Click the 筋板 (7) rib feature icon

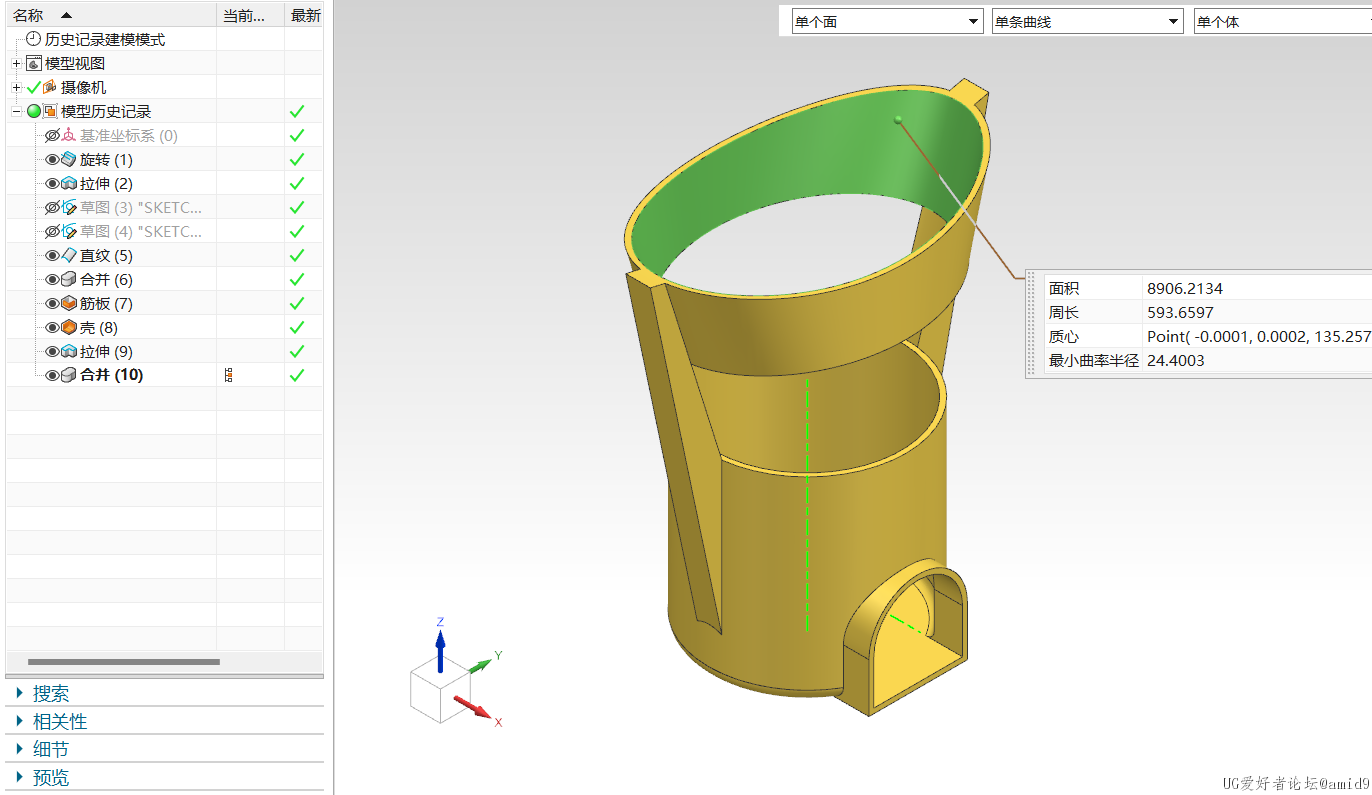(69, 303)
